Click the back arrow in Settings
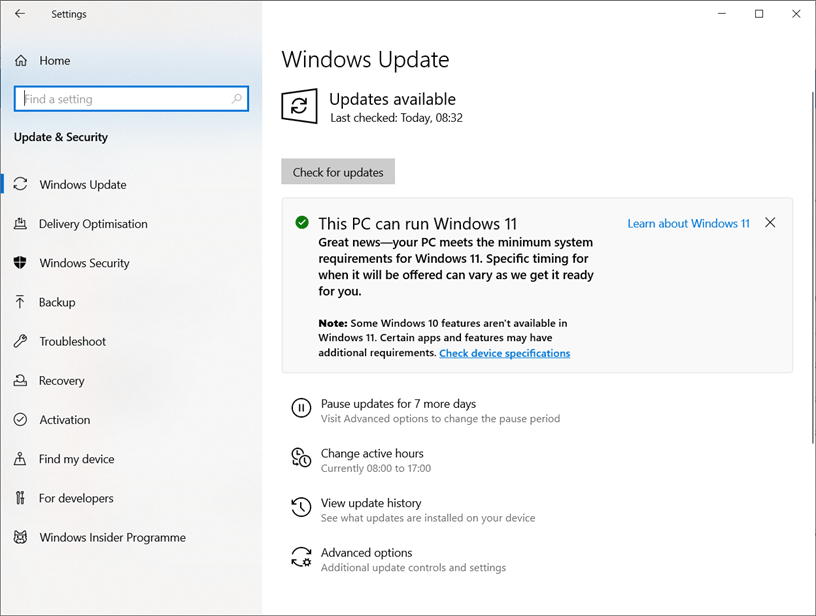The height and width of the screenshot is (616, 816). pyautogui.click(x=20, y=14)
